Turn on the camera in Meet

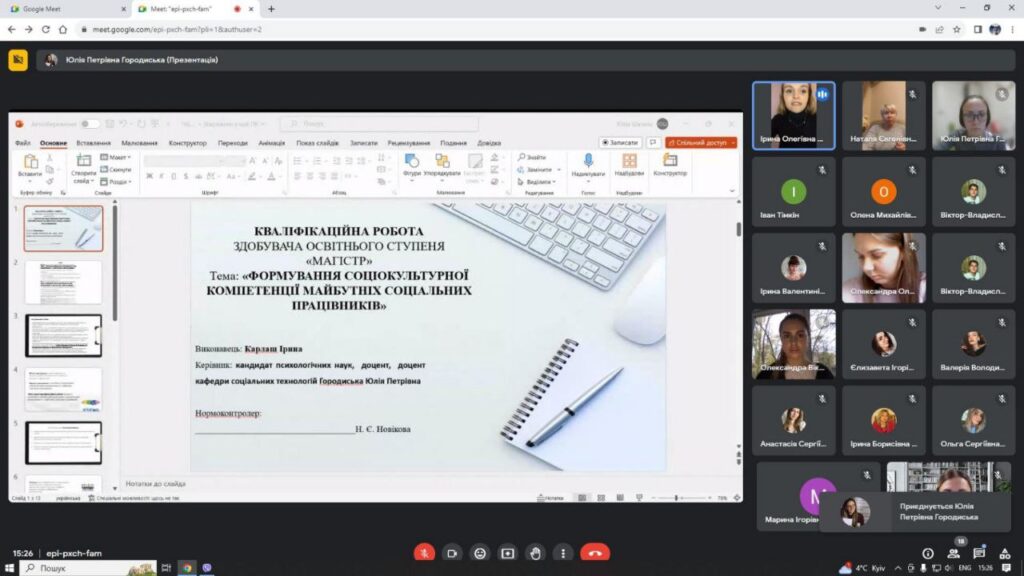click(x=452, y=553)
